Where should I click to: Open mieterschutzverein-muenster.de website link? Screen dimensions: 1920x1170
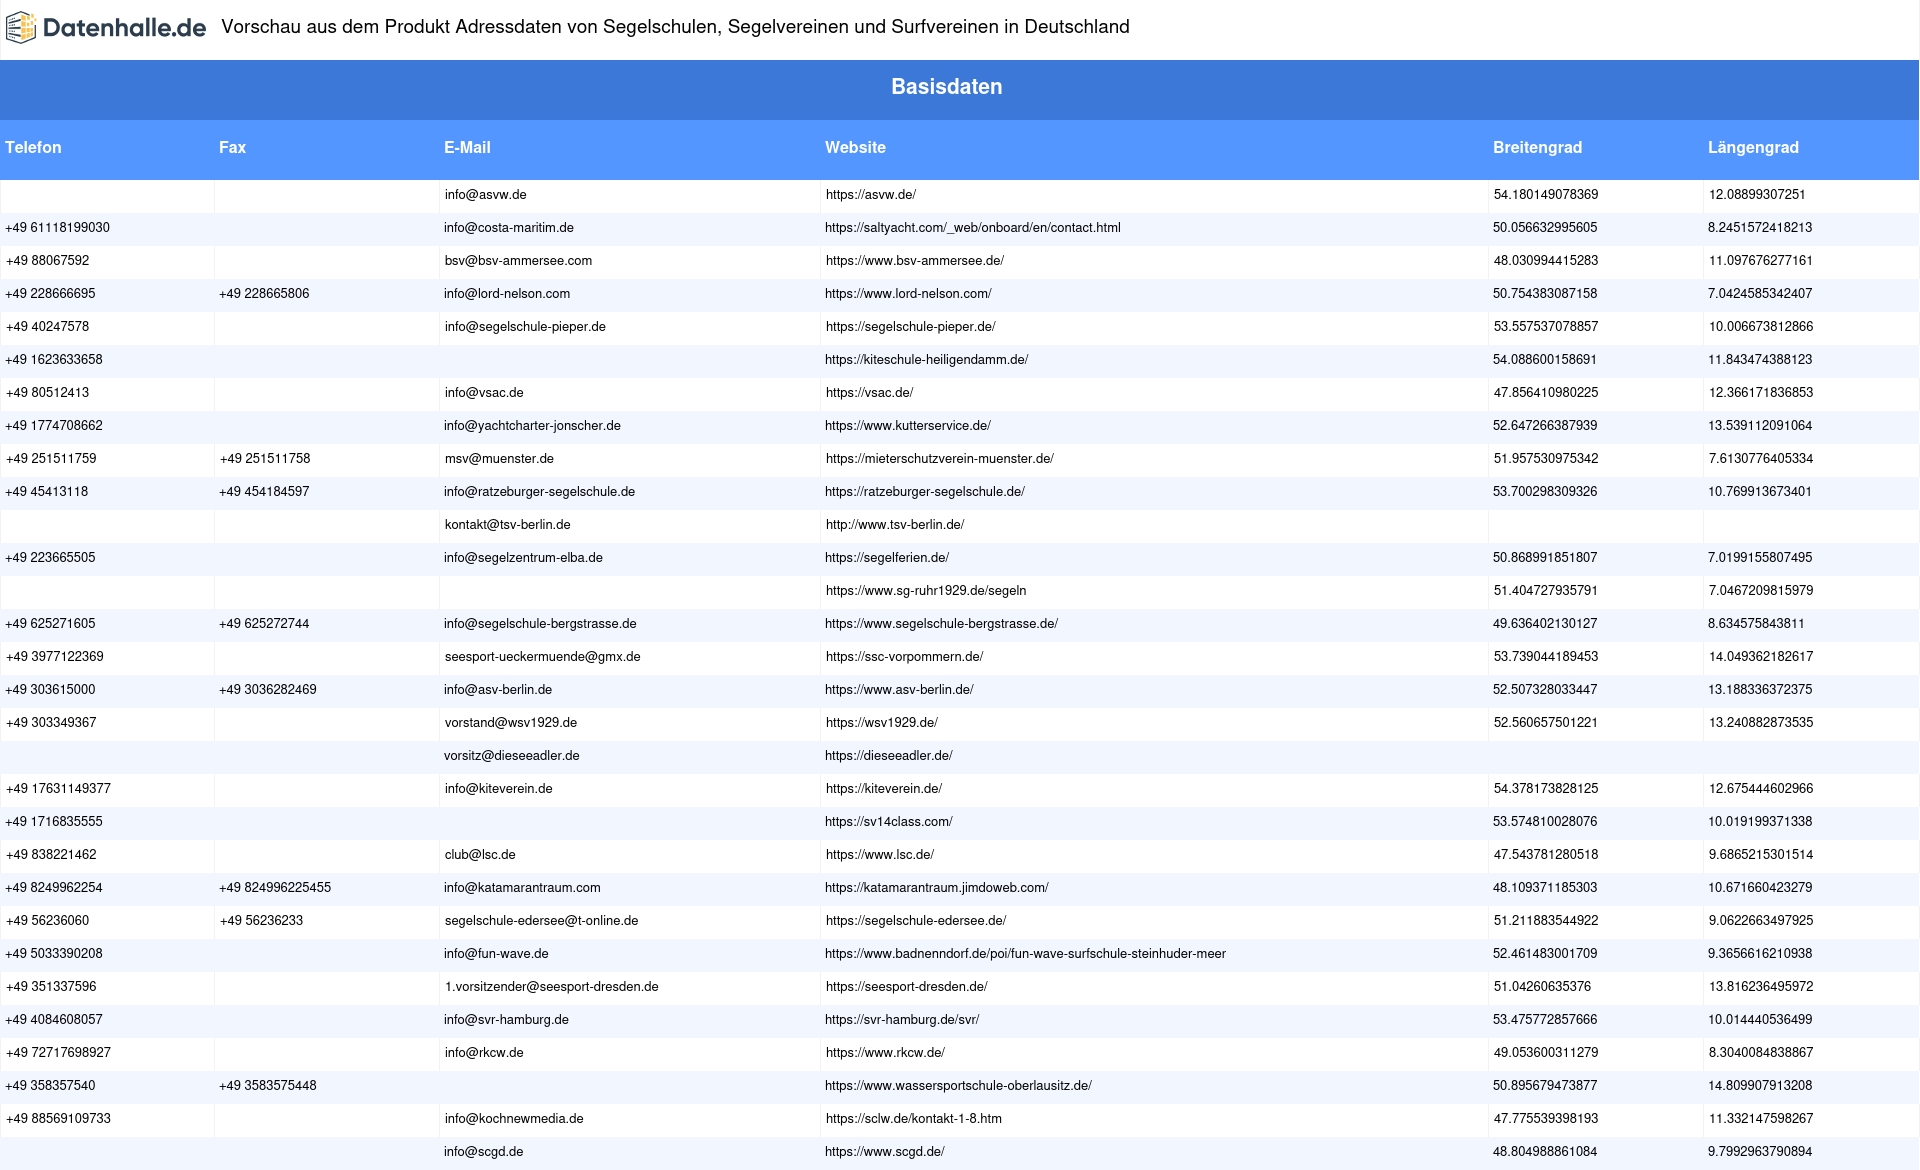[940, 459]
